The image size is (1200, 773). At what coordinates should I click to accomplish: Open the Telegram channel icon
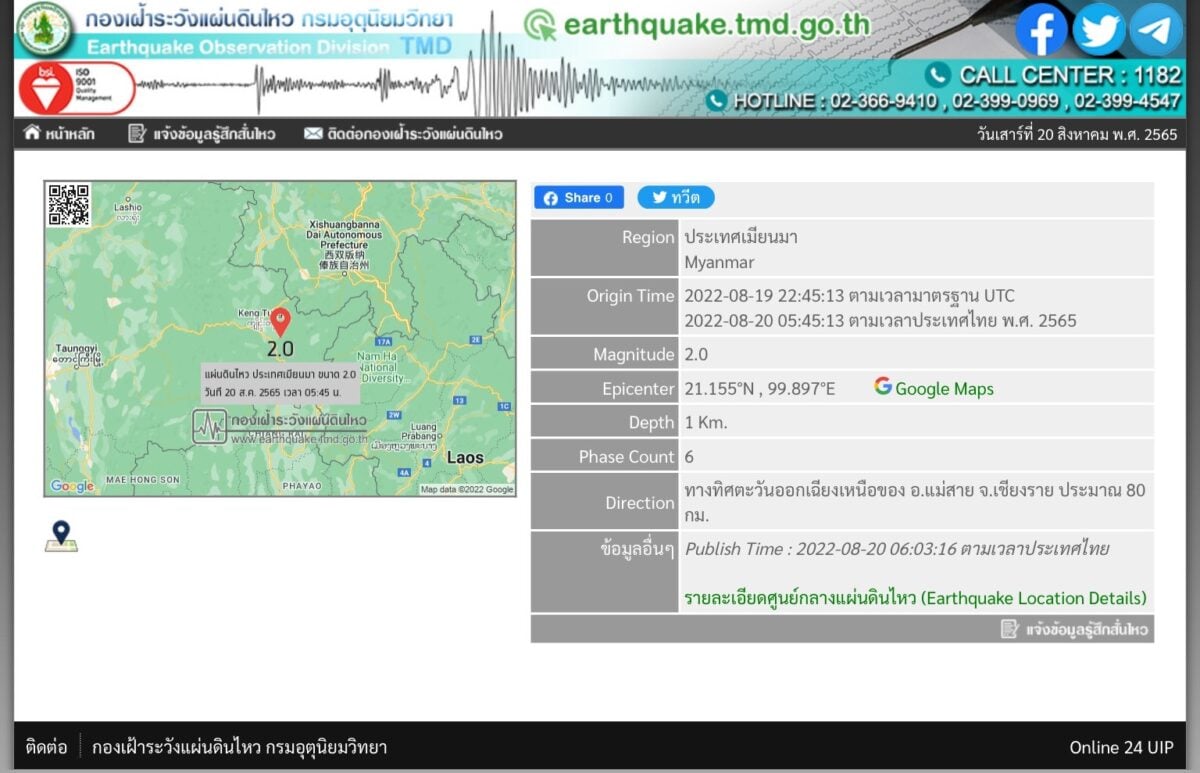(x=1156, y=30)
